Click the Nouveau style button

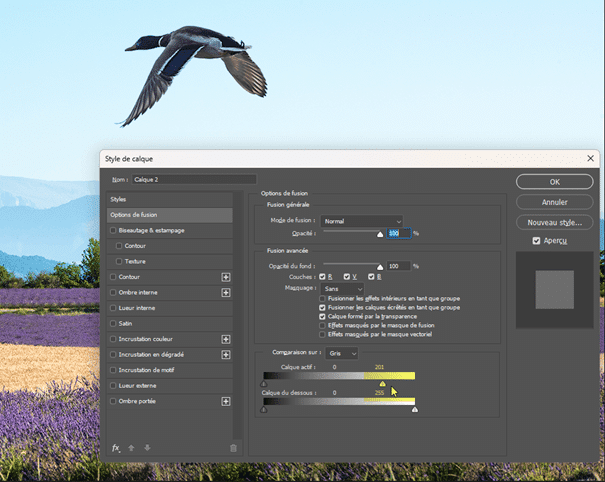pos(556,222)
